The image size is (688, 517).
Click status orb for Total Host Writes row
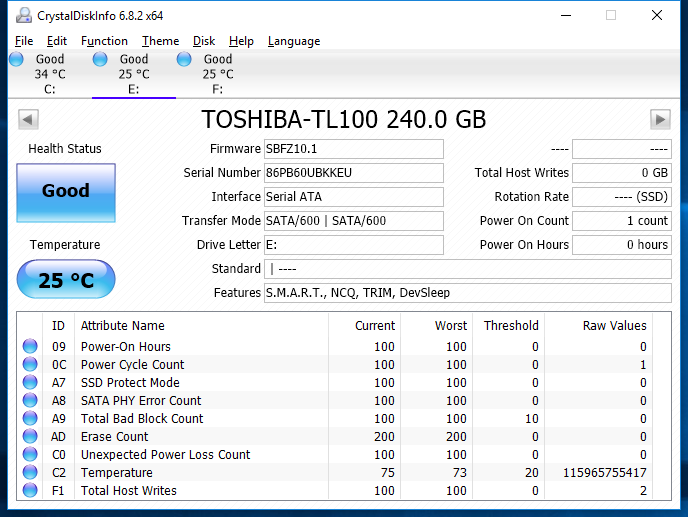(30, 491)
